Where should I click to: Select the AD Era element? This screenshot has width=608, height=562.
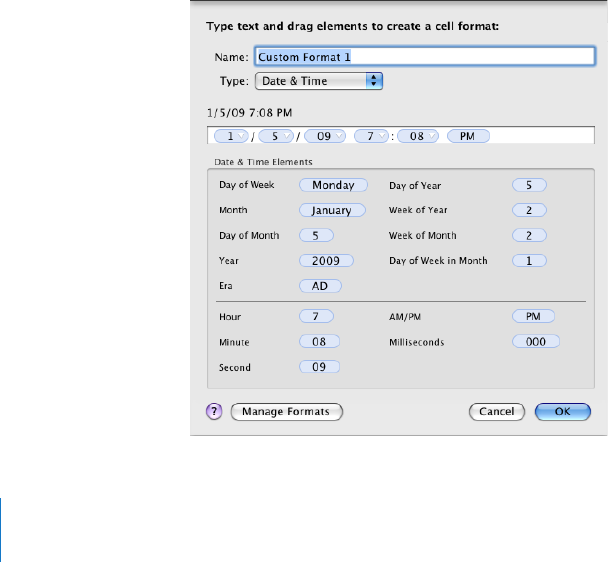click(x=320, y=286)
